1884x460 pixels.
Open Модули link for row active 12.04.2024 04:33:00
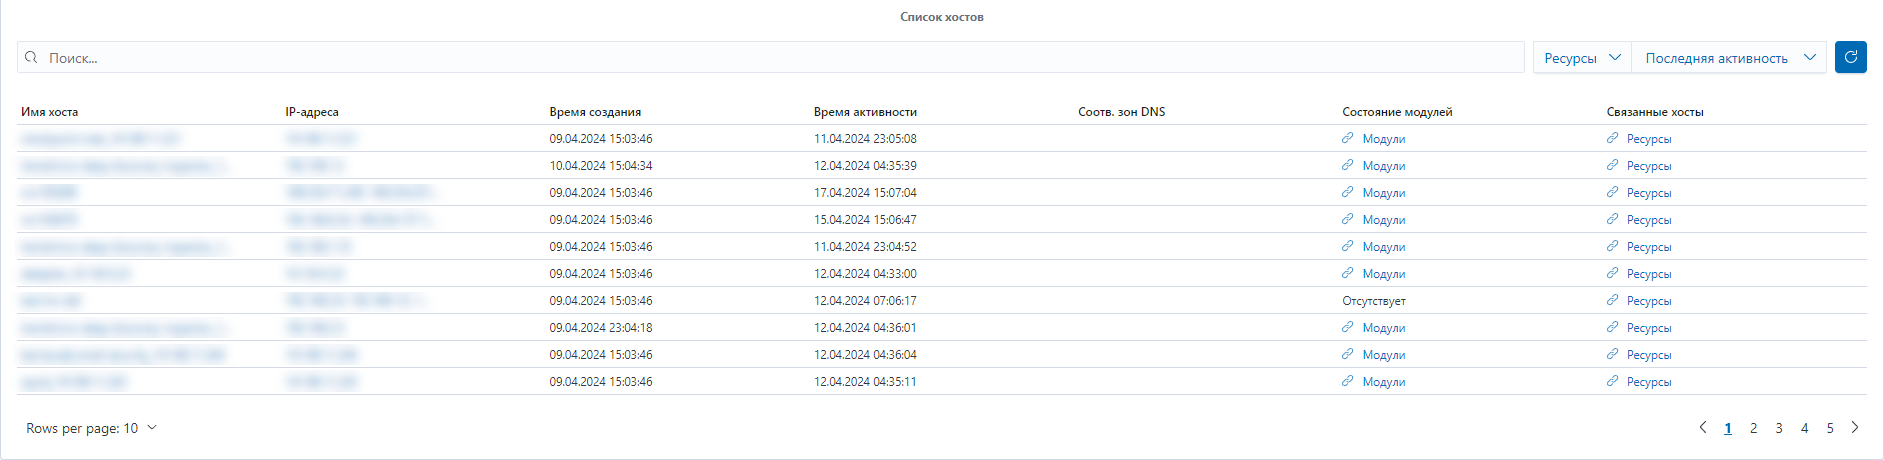(x=1374, y=274)
